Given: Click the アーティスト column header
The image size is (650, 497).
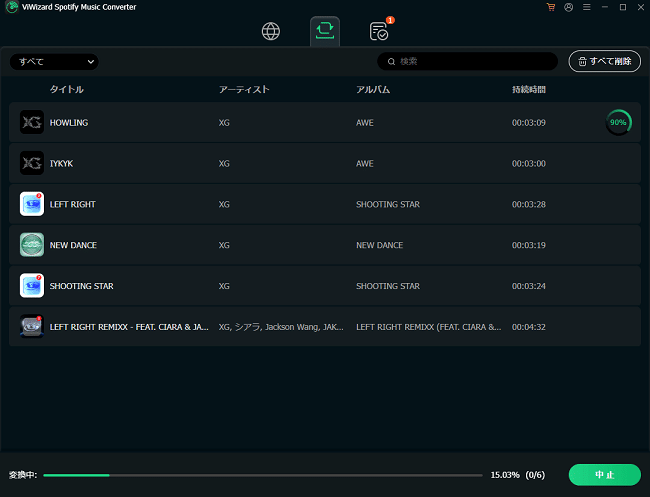Looking at the screenshot, I should (244, 89).
